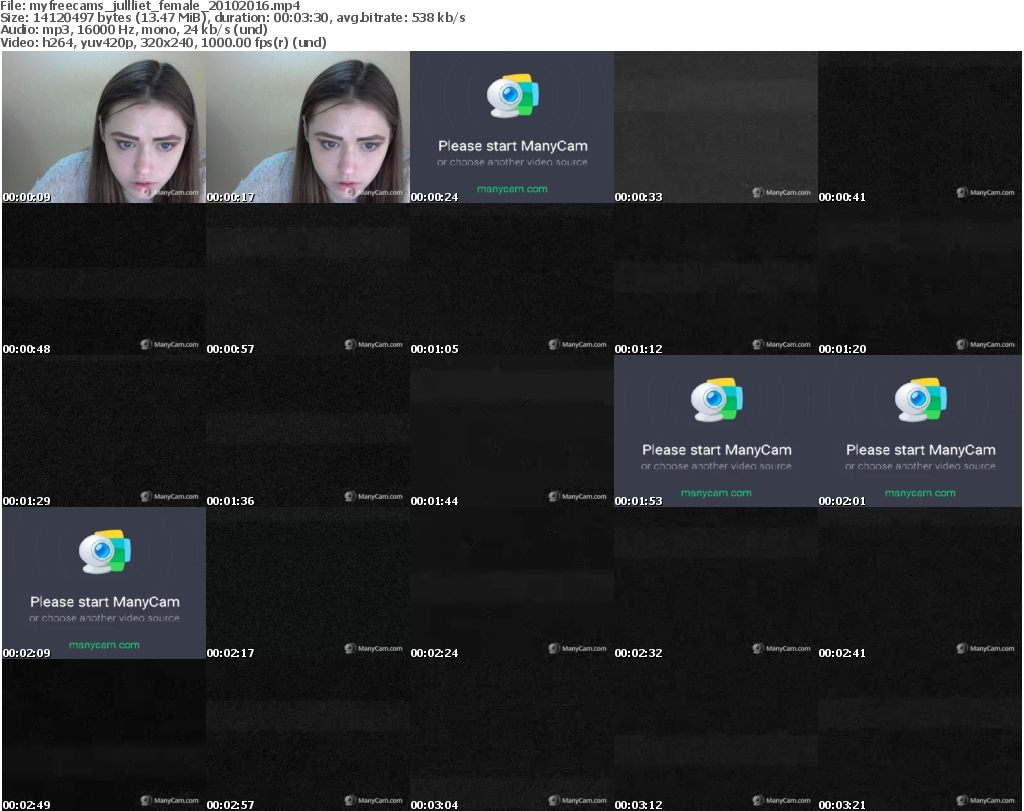Pick the frame stamped 00:01:05

click(x=512, y=279)
